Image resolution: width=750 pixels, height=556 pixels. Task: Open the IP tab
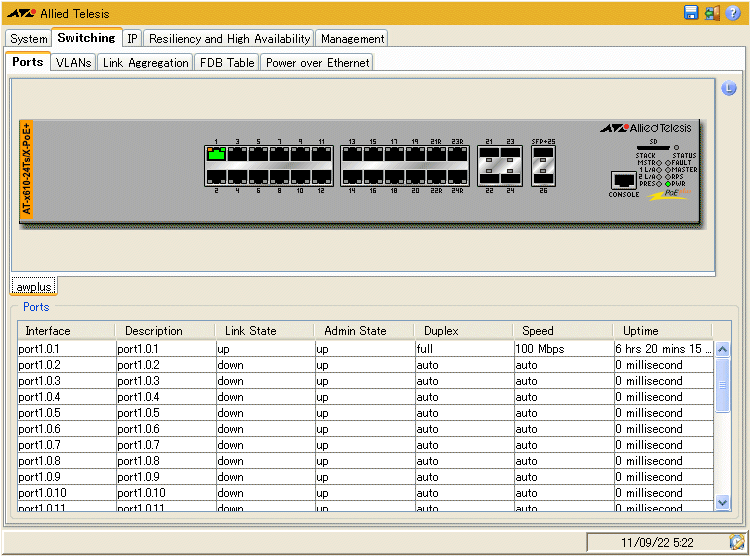[x=132, y=39]
